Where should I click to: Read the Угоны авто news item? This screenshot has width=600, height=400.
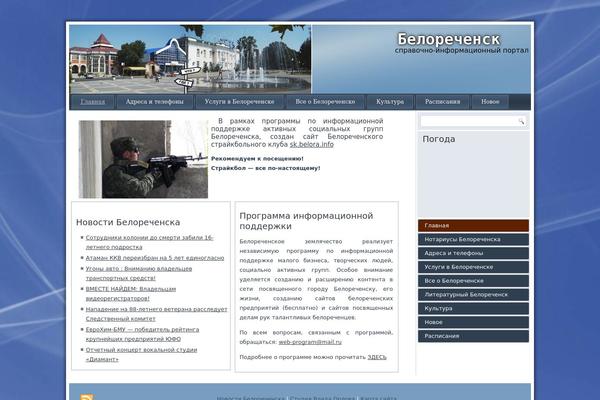139,273
